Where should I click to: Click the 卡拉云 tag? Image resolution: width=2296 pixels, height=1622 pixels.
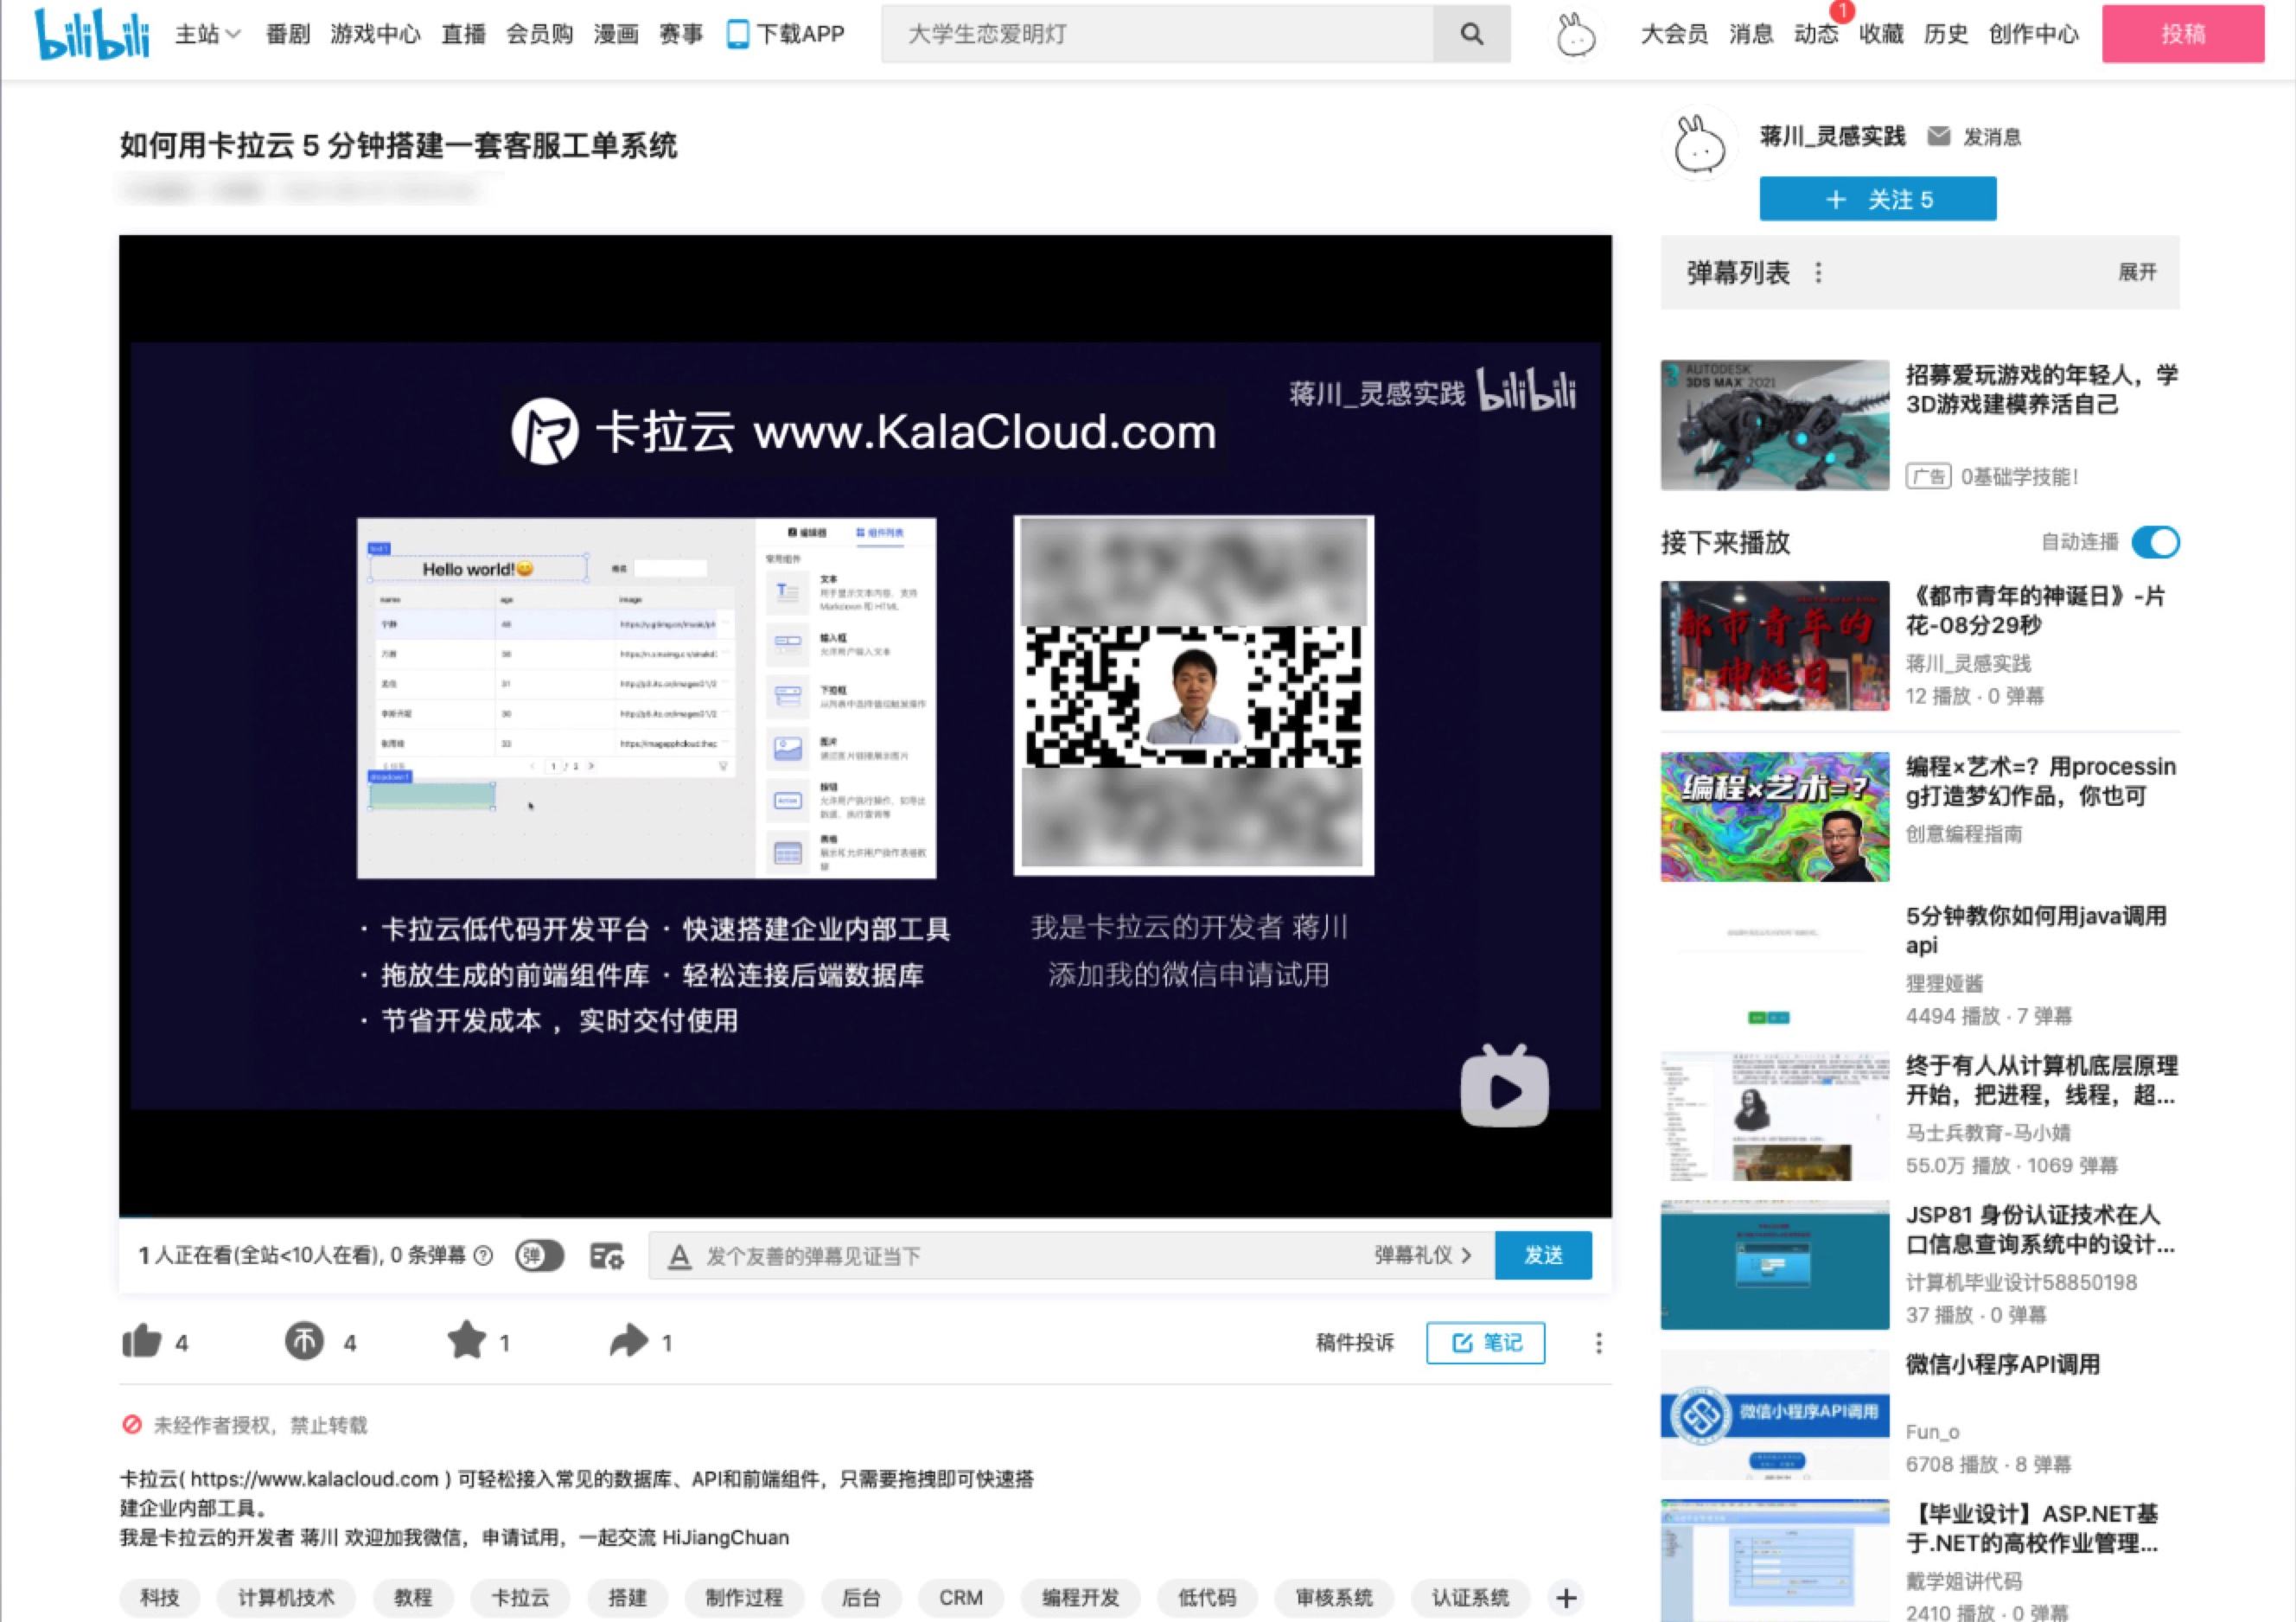point(520,1598)
